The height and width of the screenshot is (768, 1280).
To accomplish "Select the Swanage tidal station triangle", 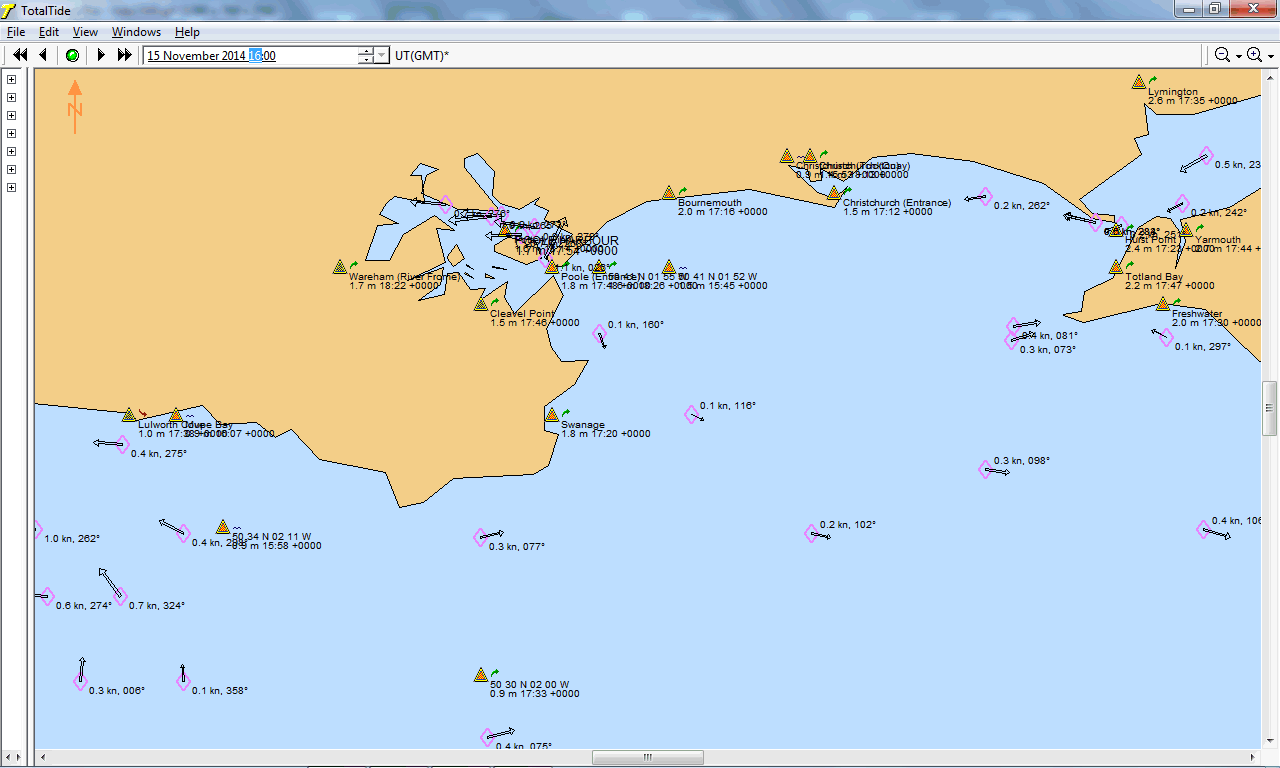I will [552, 415].
